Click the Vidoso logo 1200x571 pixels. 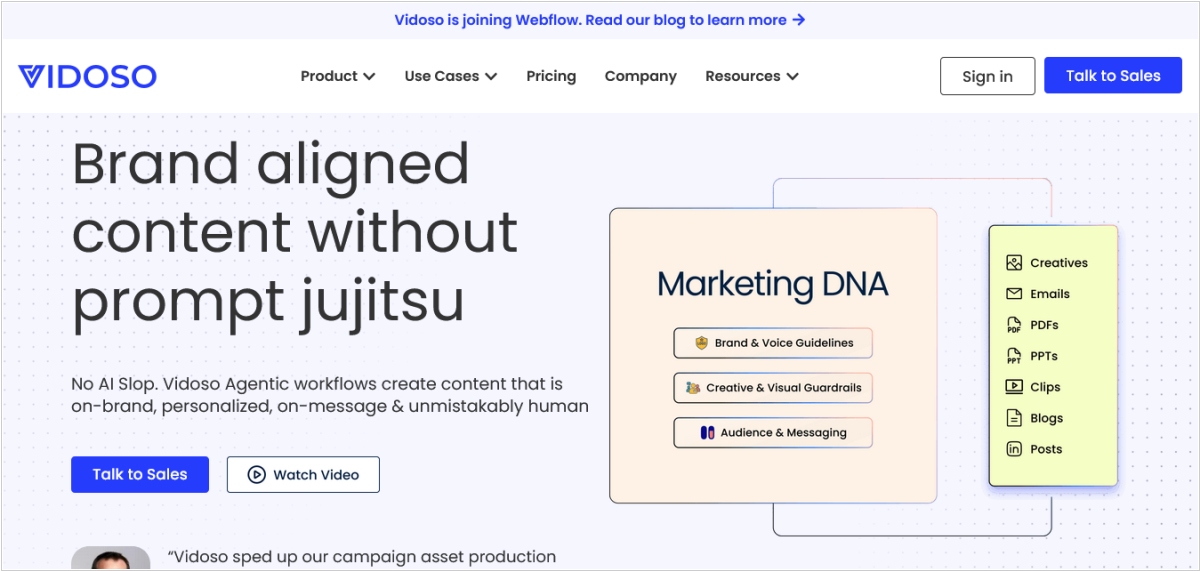(87, 76)
